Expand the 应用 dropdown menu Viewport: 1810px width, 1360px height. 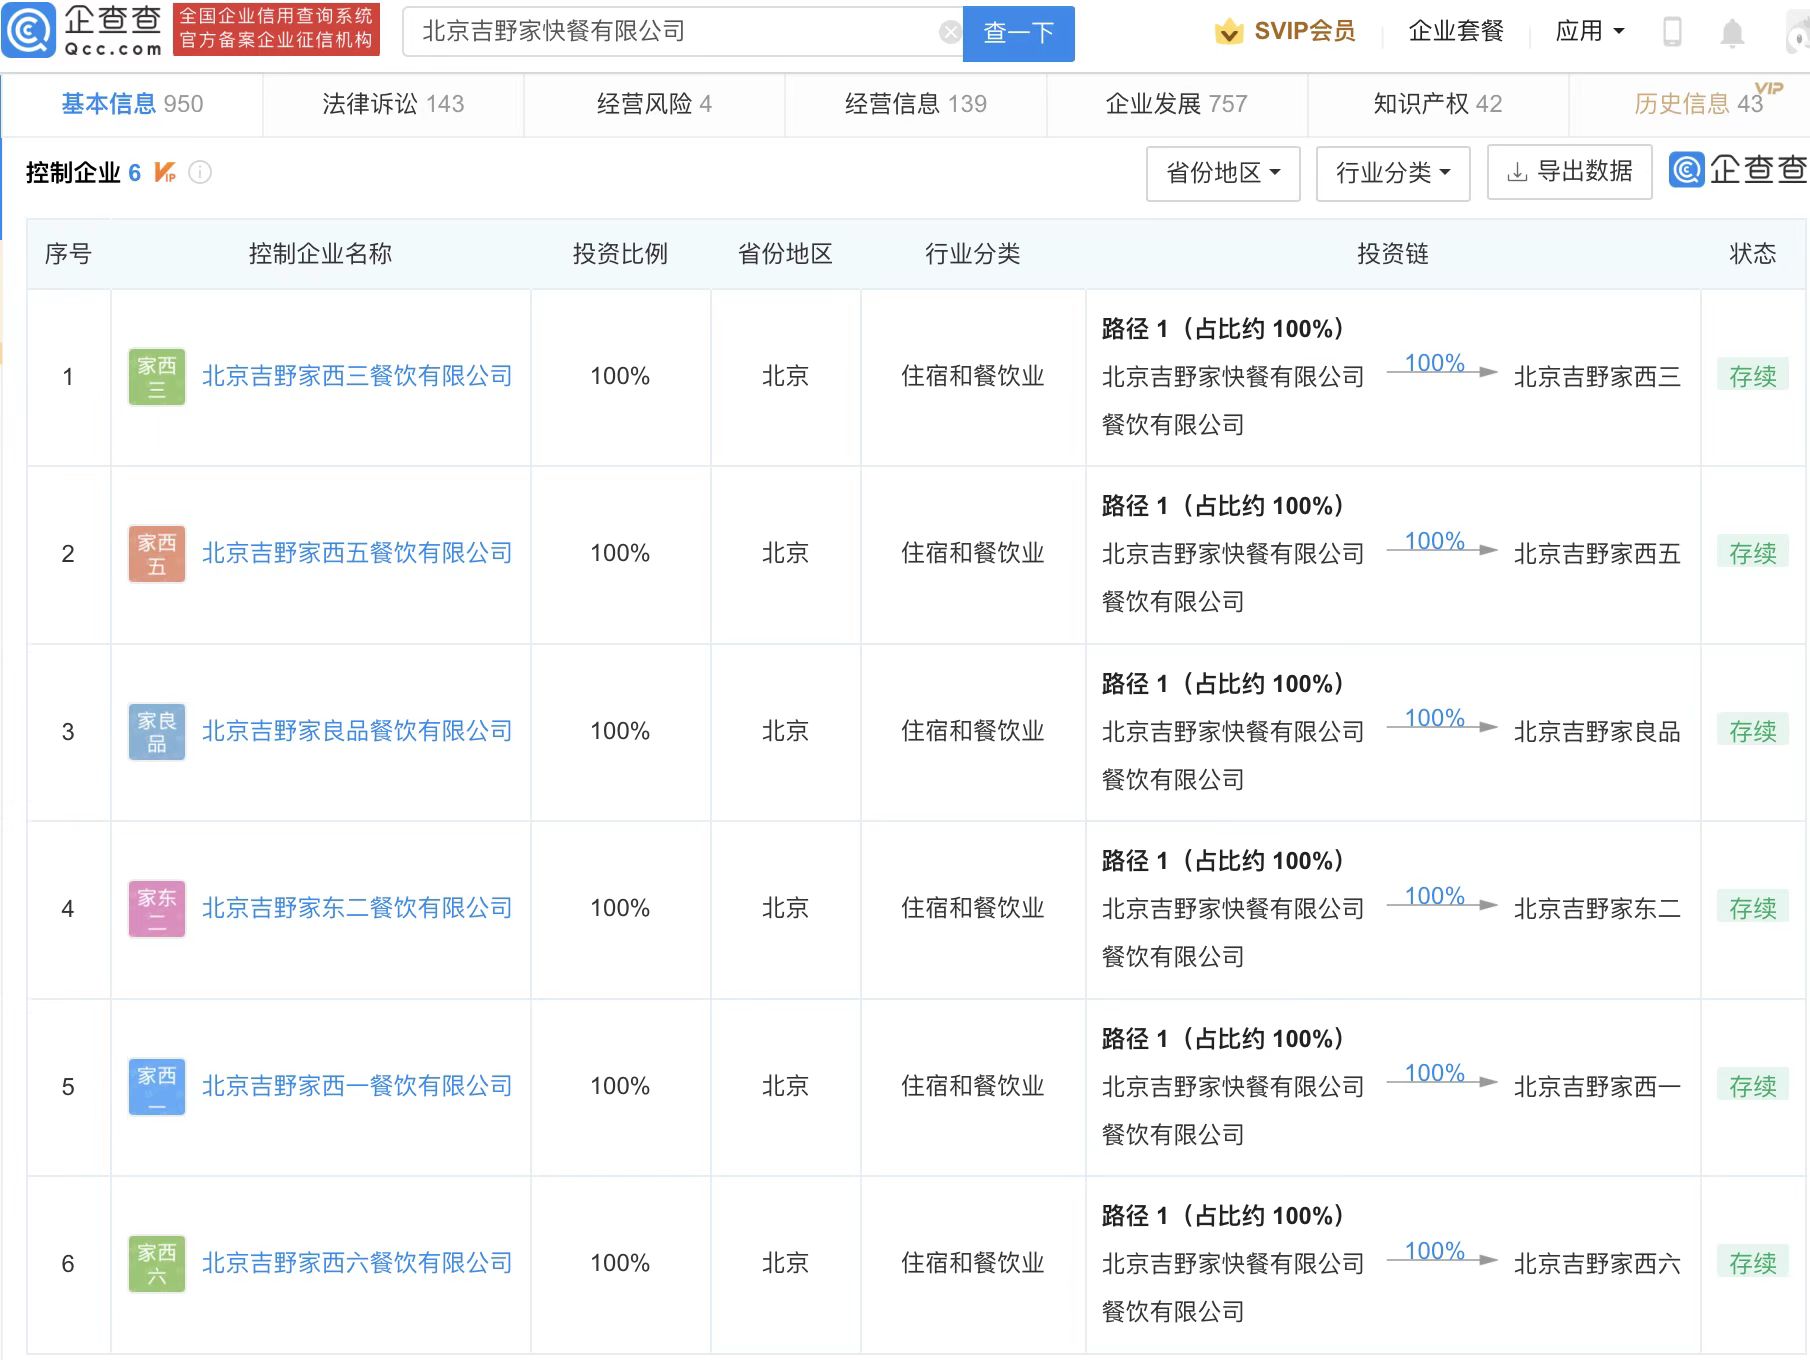[1590, 32]
